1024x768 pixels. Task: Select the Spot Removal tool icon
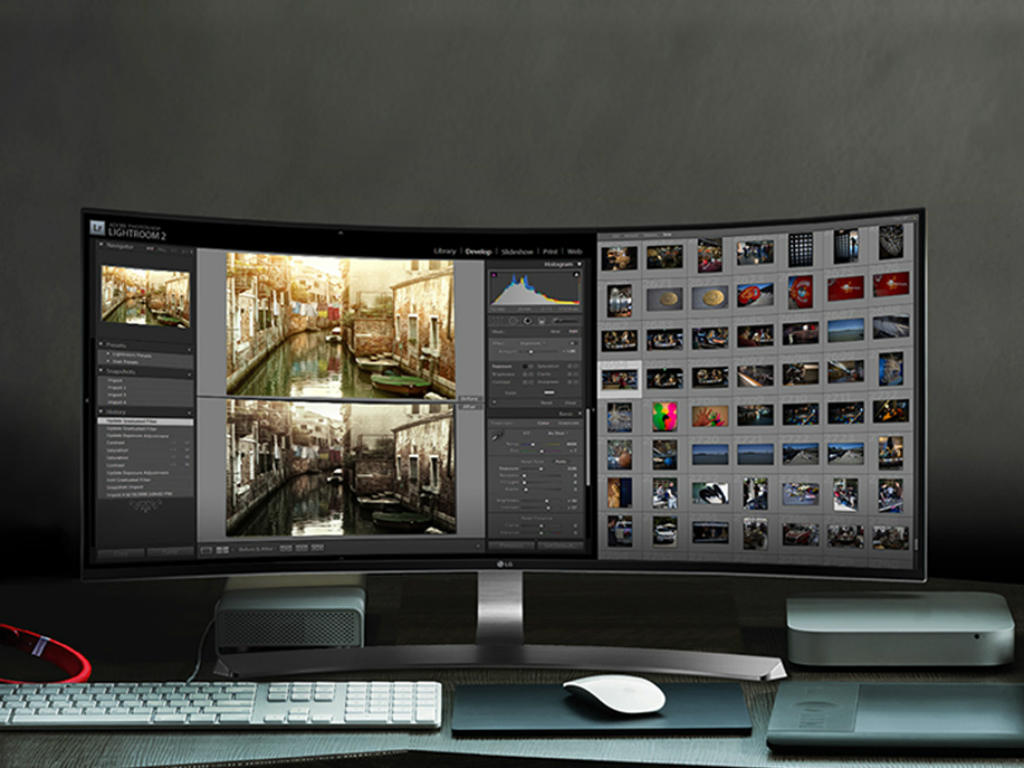click(512, 321)
